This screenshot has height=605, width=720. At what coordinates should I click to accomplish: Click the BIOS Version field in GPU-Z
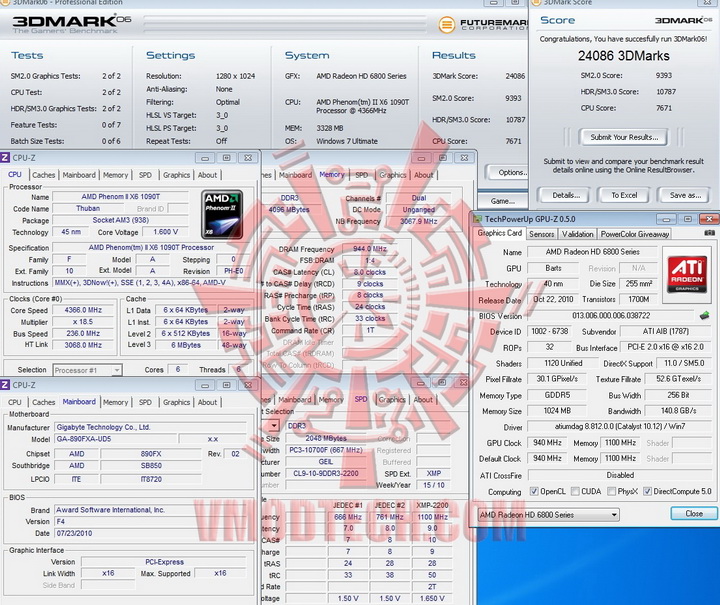coord(611,315)
